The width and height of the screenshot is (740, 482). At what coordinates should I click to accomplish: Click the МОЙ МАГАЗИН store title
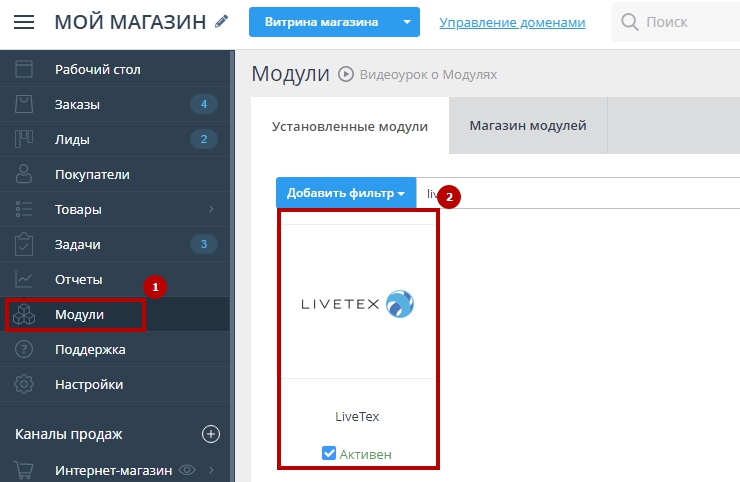[x=130, y=22]
